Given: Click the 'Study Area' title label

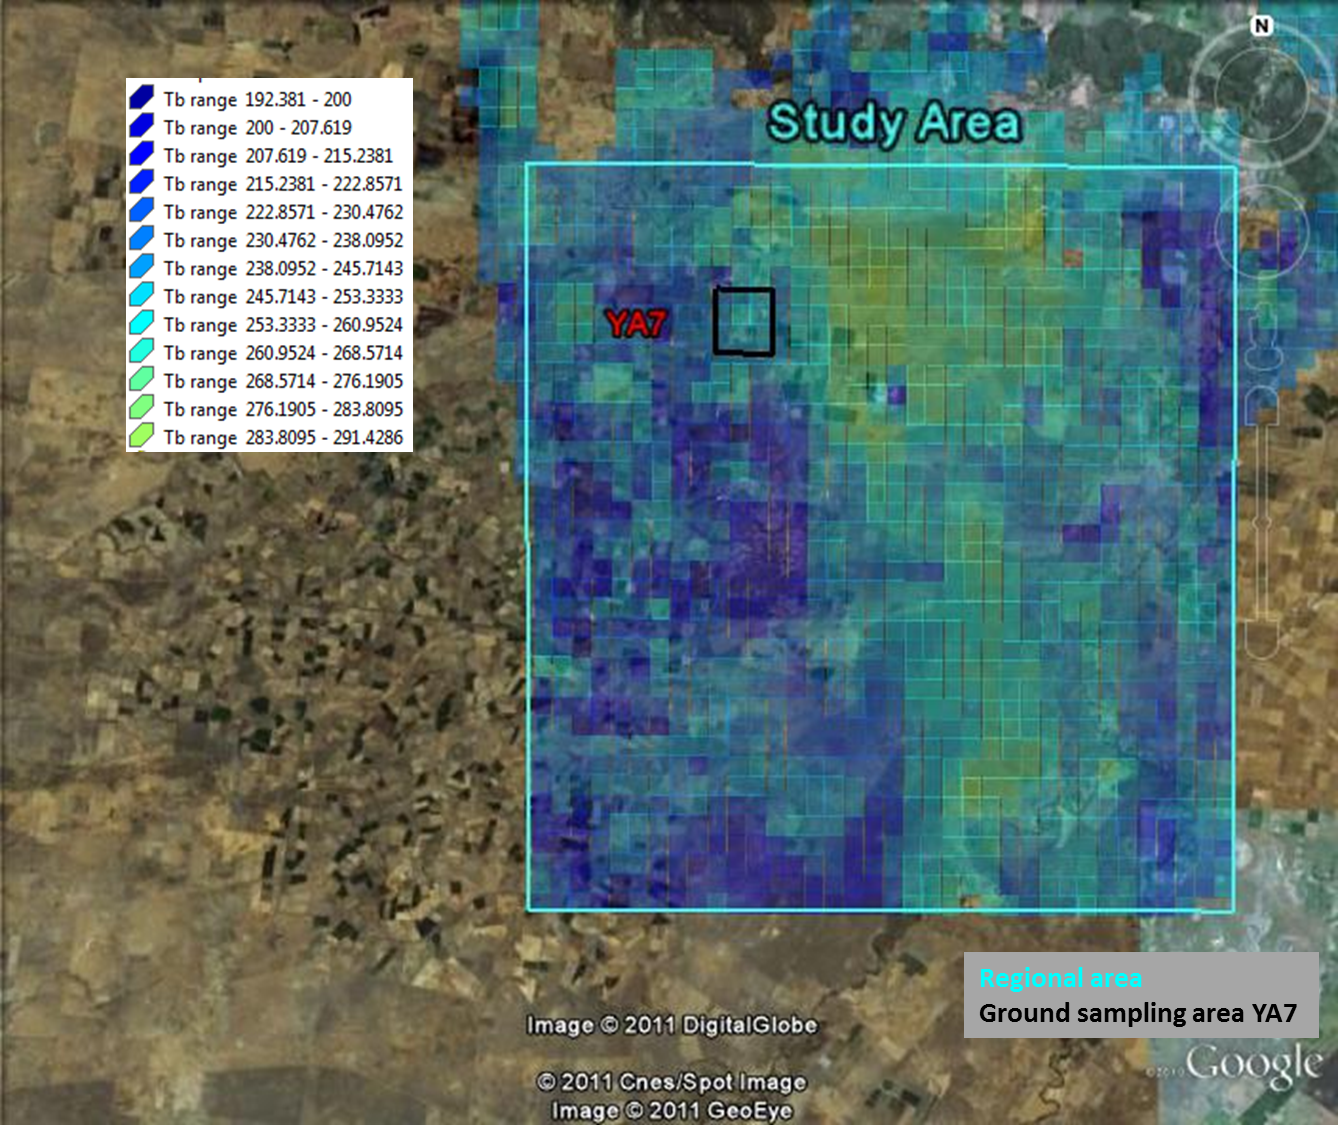Looking at the screenshot, I should pos(894,123).
